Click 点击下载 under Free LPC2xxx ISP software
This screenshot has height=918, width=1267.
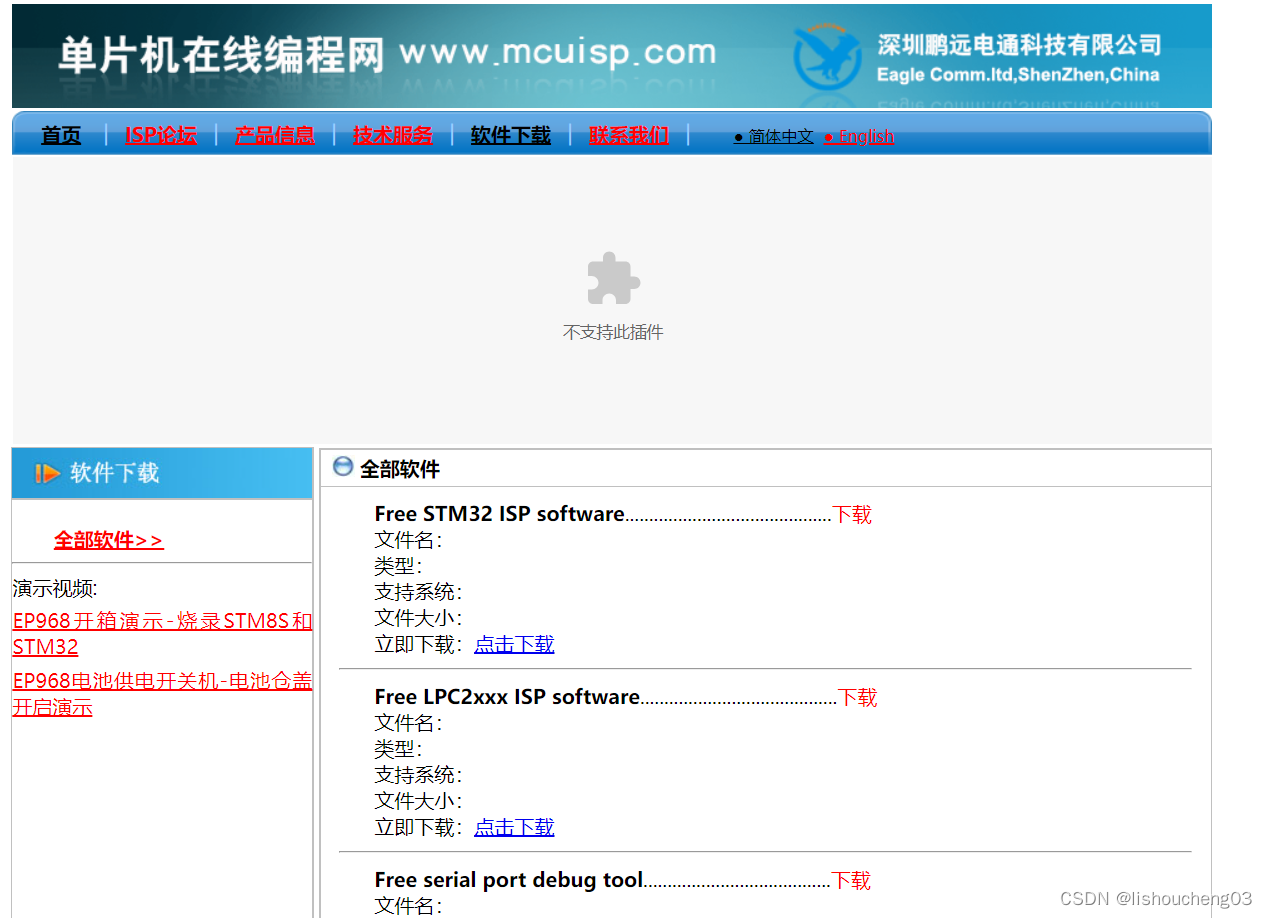click(514, 827)
